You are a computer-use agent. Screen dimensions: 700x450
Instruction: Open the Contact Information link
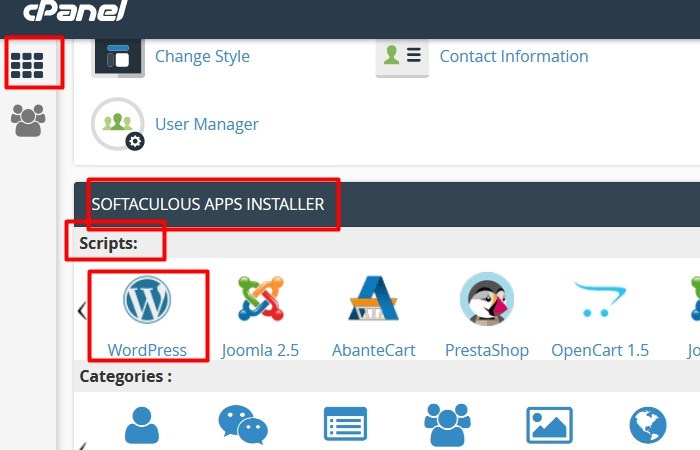click(514, 57)
